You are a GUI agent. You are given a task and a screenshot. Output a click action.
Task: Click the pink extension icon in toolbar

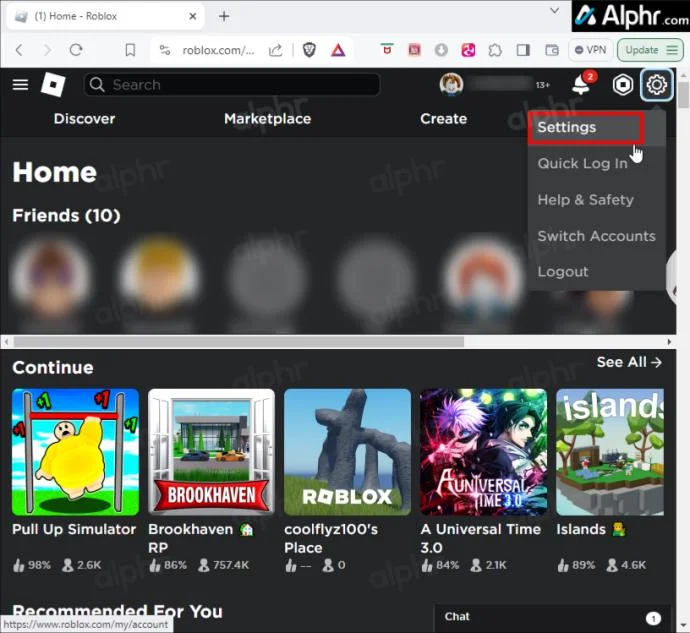pyautogui.click(x=468, y=50)
